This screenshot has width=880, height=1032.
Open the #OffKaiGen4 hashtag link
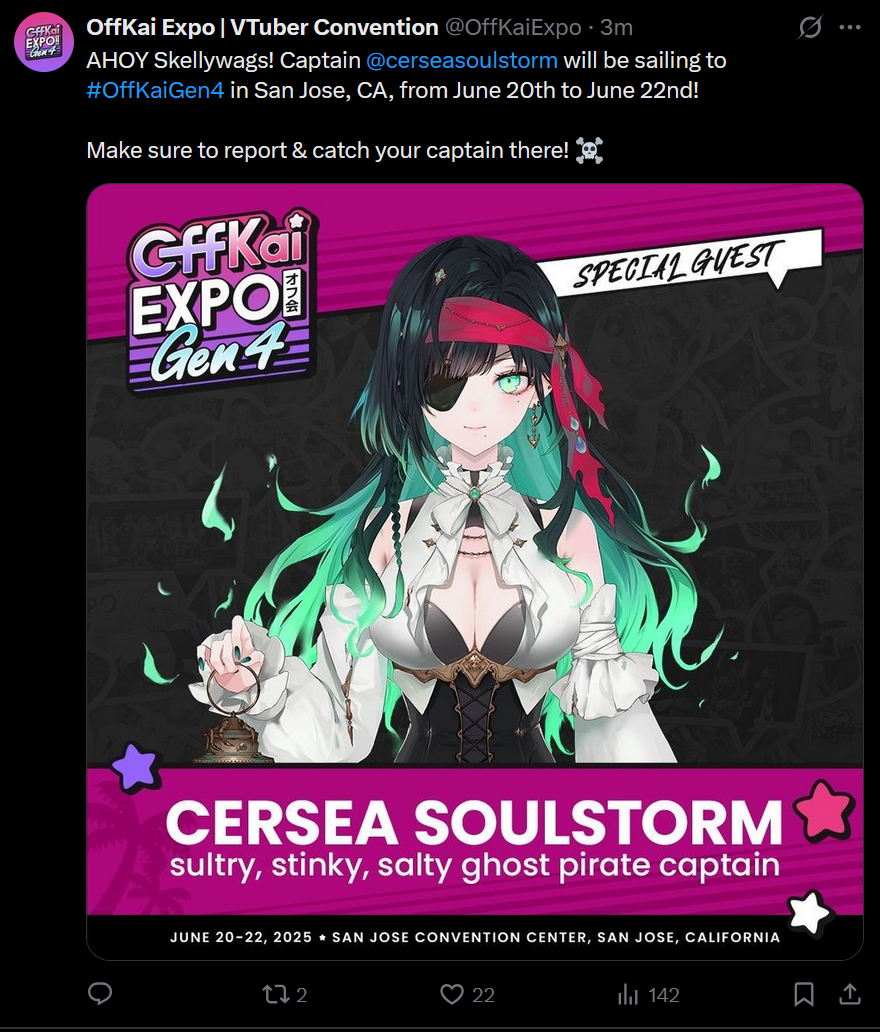(155, 90)
